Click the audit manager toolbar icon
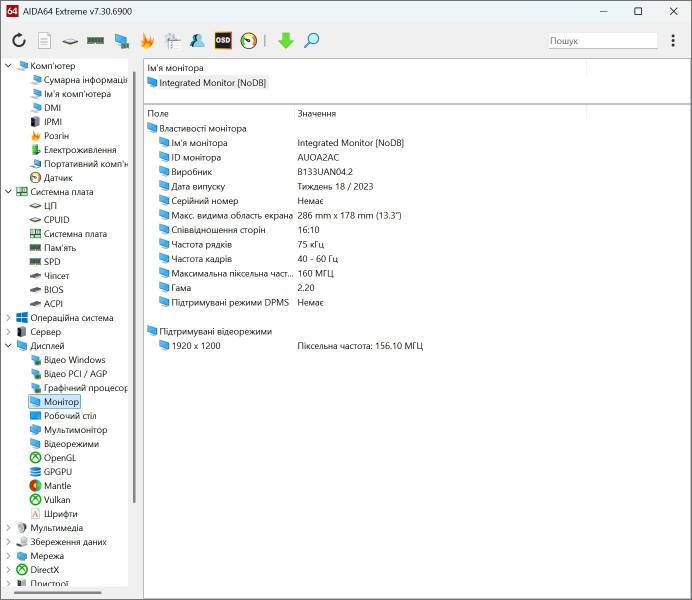The height and width of the screenshot is (600, 692). click(173, 41)
